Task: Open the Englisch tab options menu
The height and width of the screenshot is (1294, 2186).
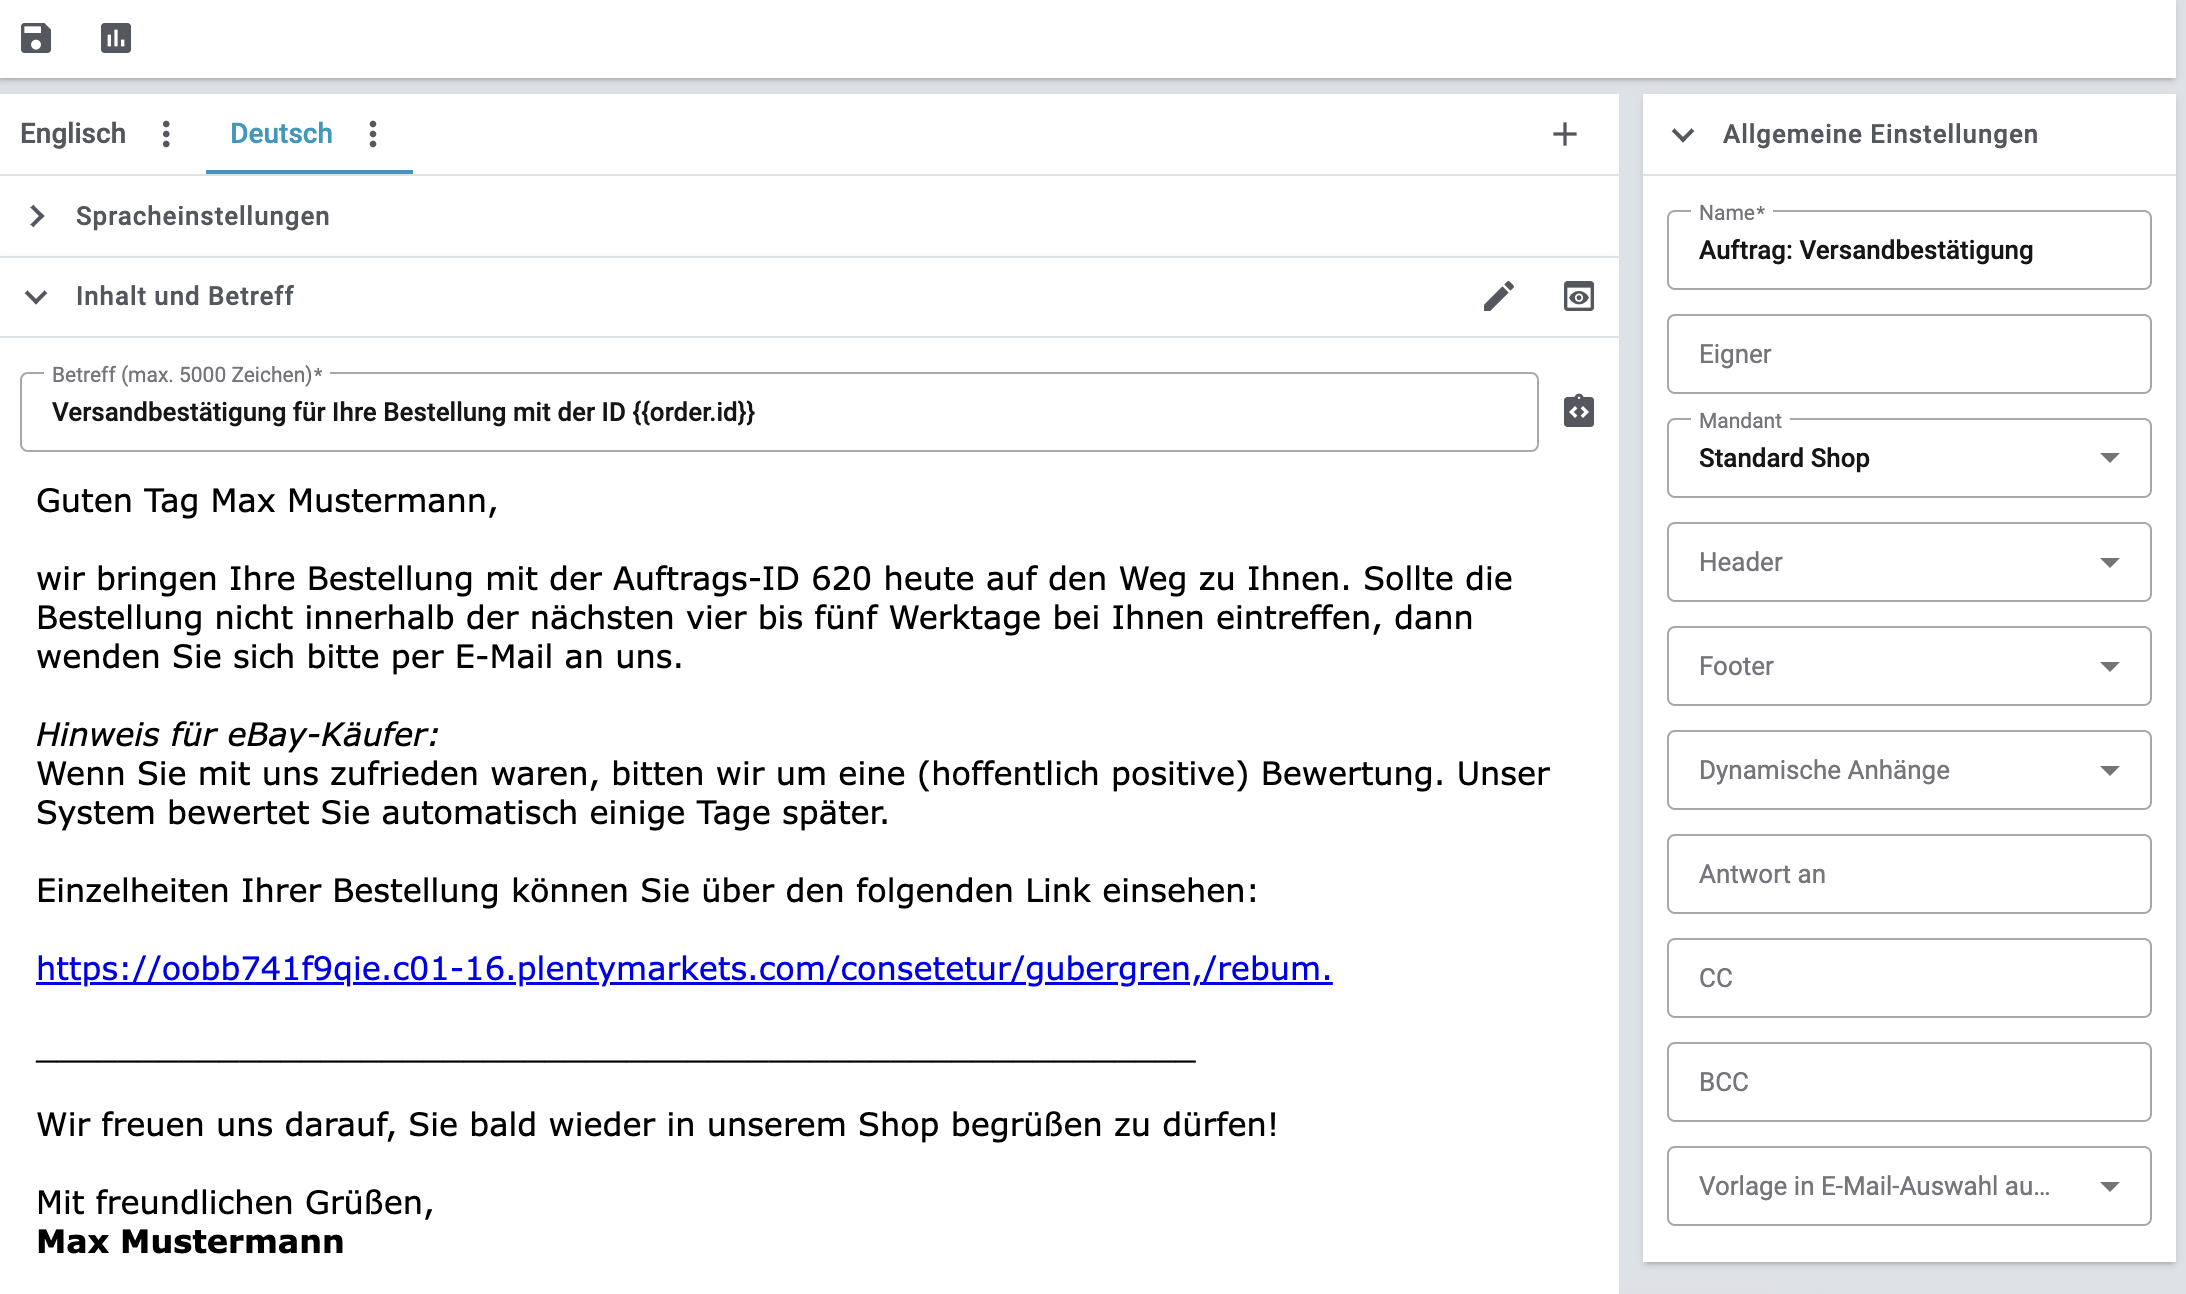Action: click(166, 134)
